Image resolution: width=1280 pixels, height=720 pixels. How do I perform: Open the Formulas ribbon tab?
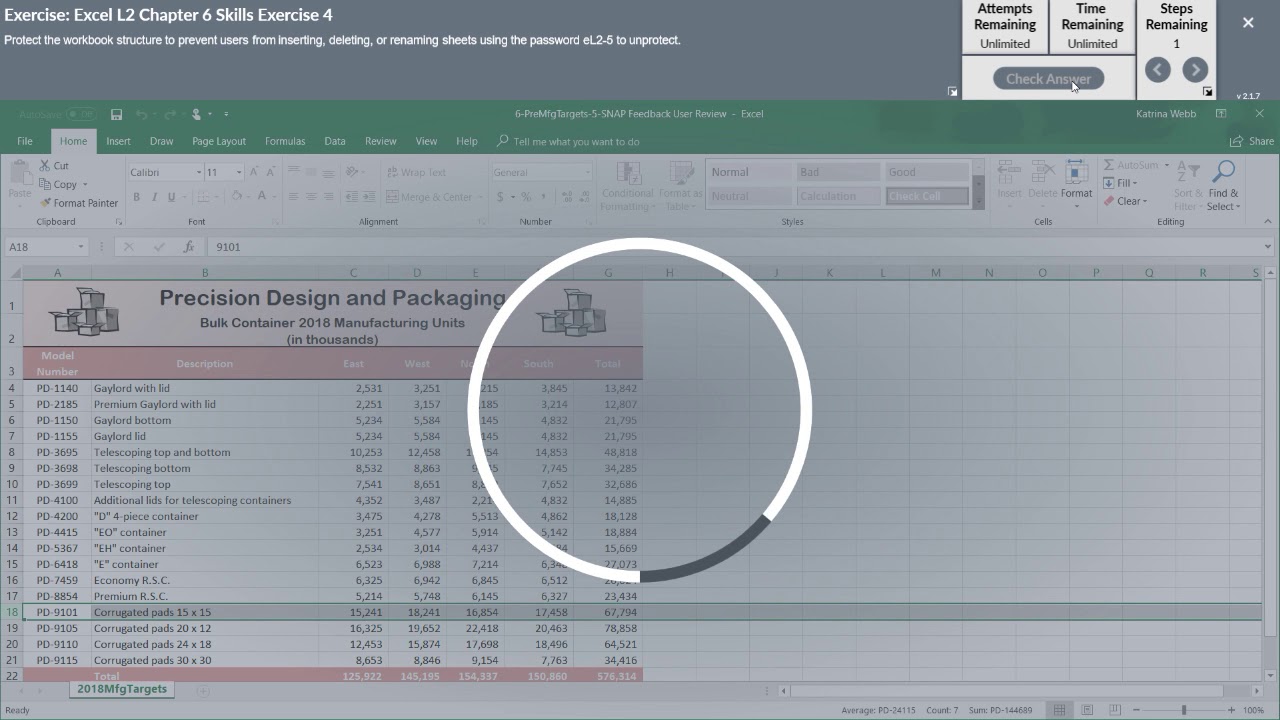click(285, 141)
